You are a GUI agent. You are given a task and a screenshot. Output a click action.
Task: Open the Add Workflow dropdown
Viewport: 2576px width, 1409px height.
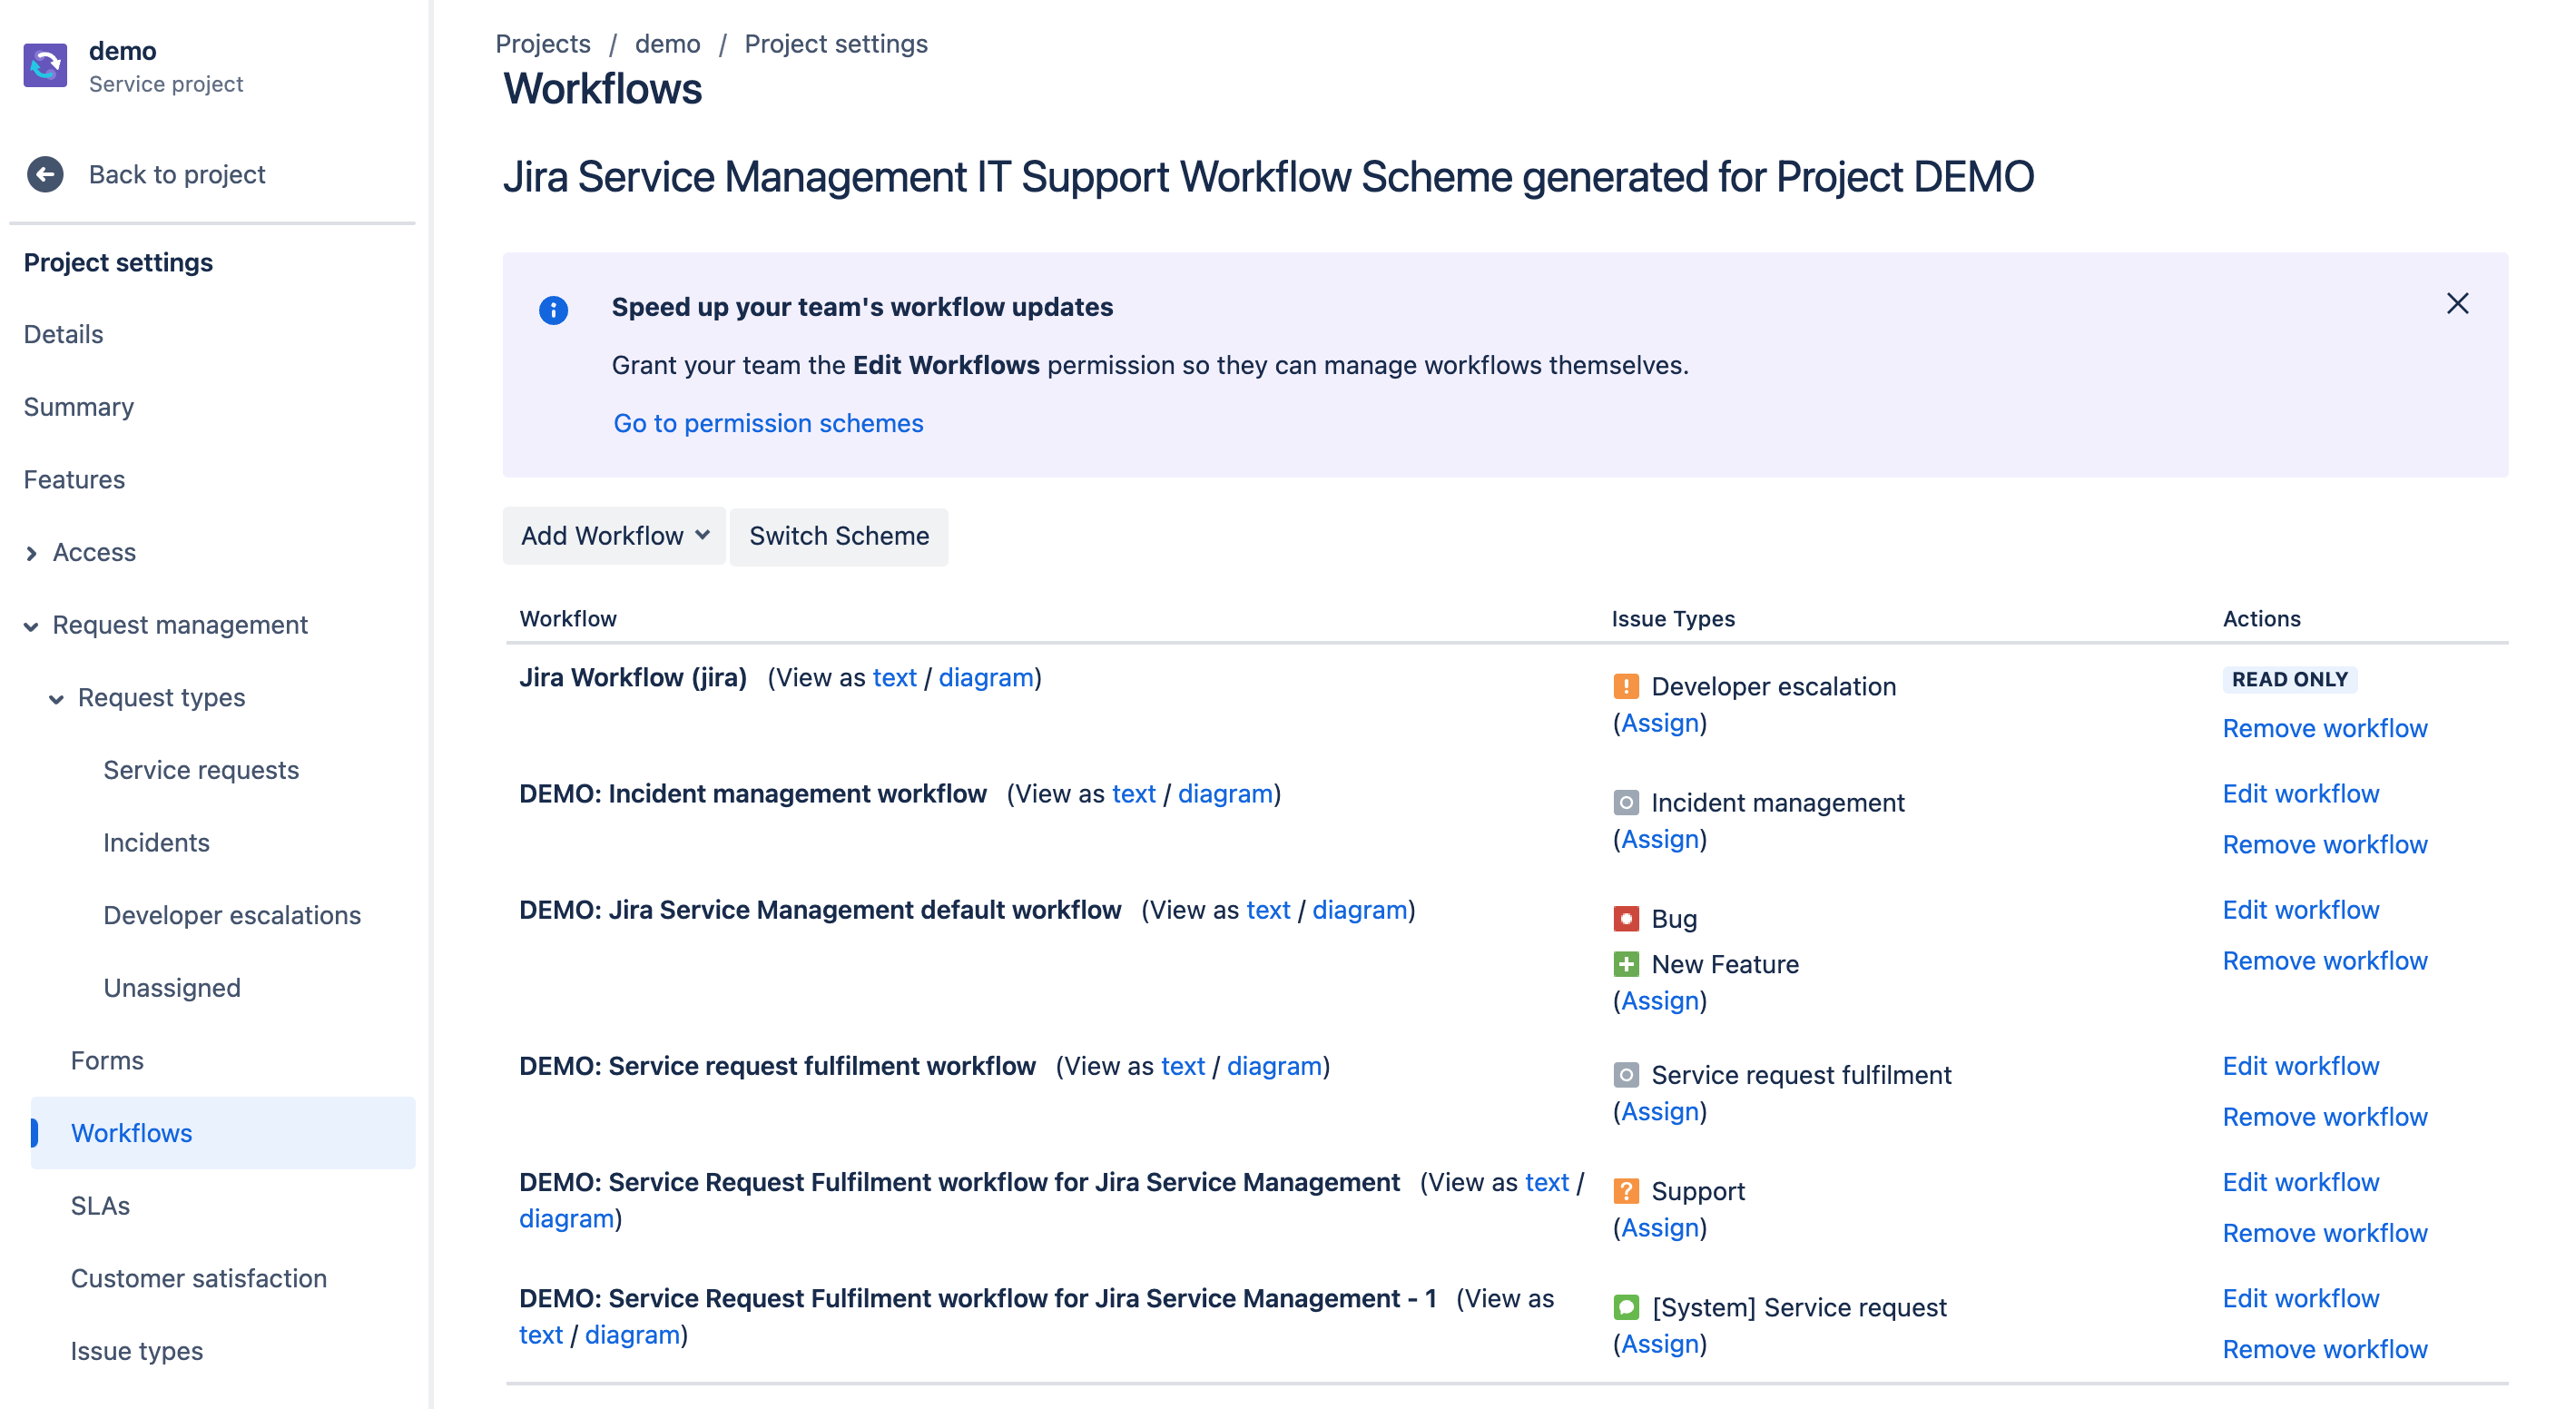(614, 536)
